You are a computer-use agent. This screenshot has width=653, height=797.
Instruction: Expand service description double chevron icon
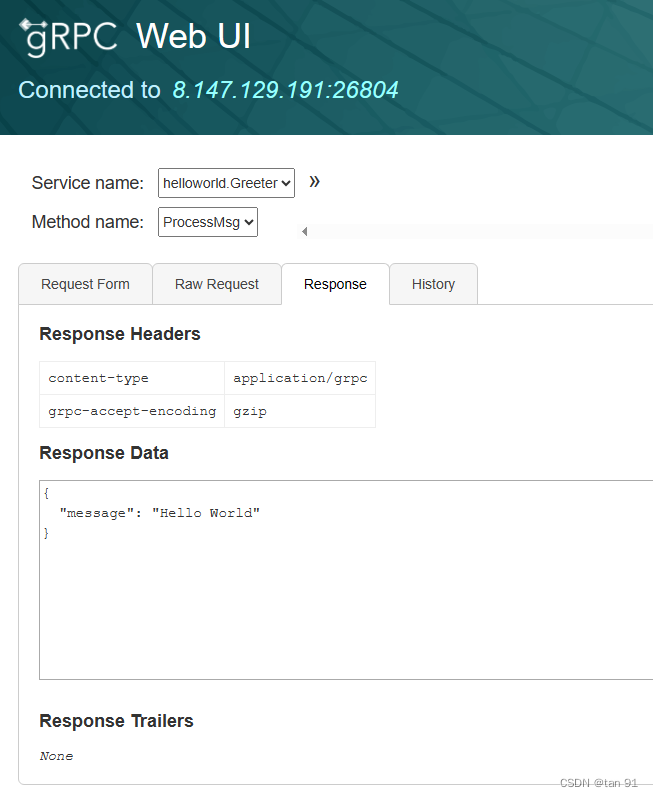tap(315, 181)
